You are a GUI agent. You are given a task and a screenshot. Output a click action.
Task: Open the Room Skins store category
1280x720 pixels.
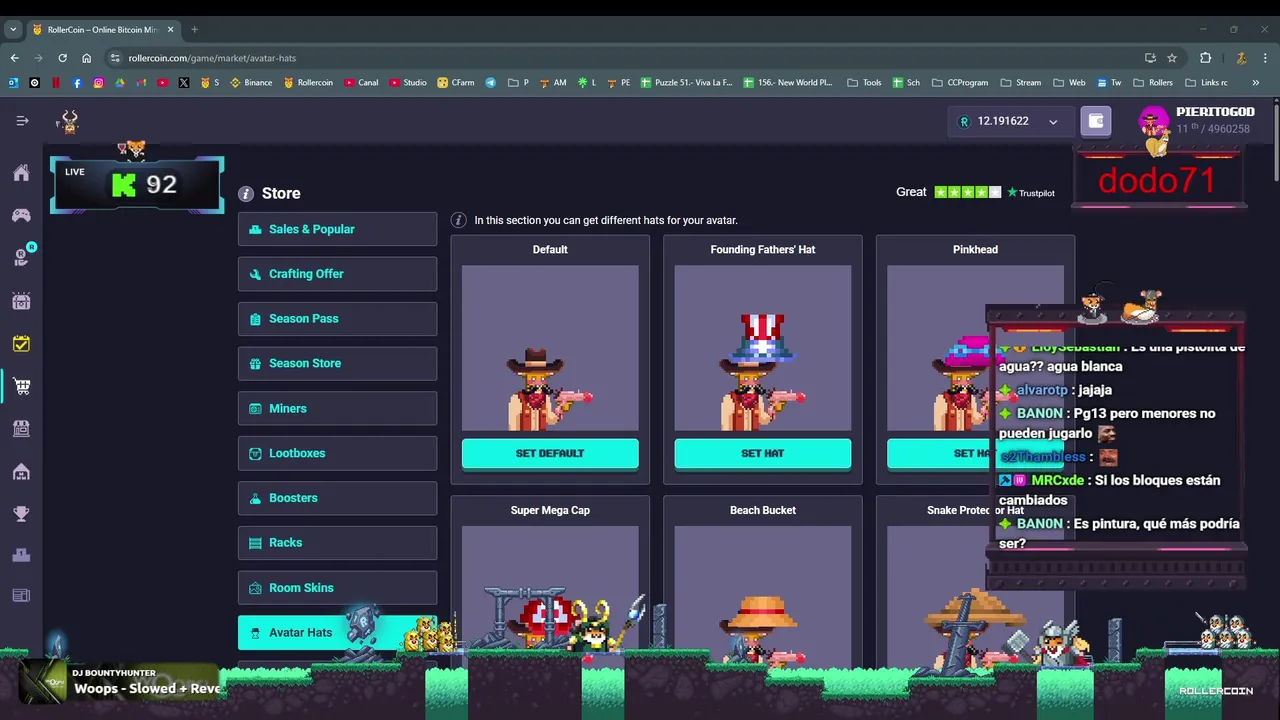pos(337,588)
